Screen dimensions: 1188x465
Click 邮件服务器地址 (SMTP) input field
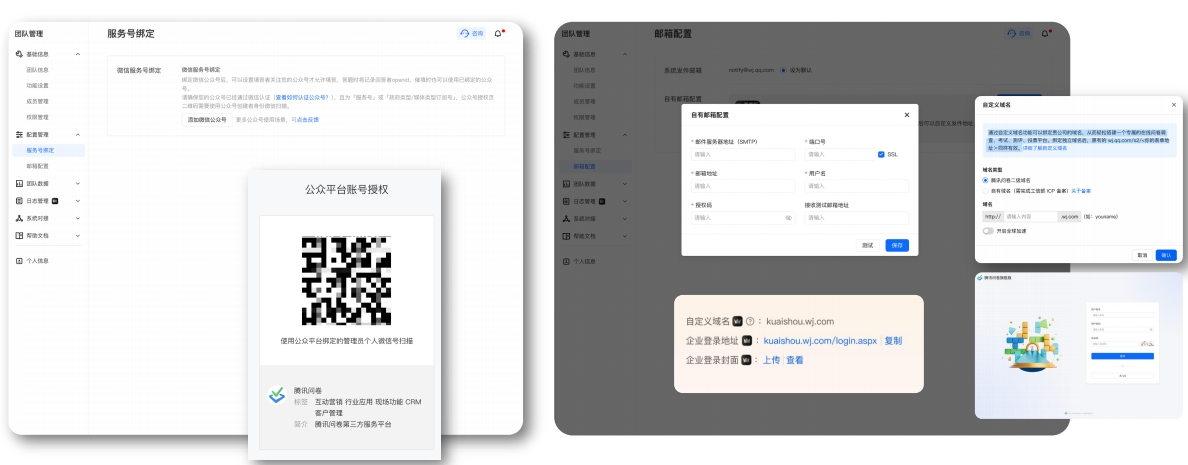tap(742, 154)
